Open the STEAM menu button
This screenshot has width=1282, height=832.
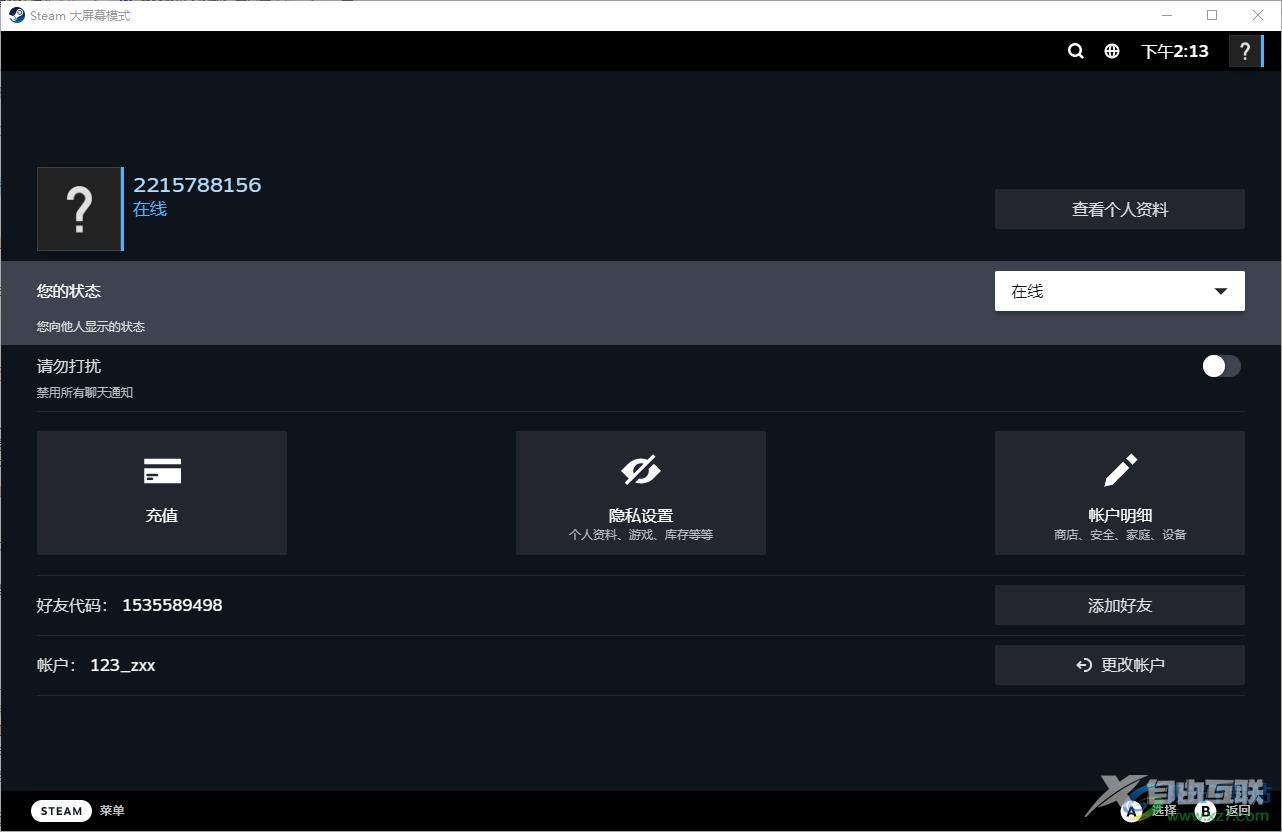(x=61, y=811)
